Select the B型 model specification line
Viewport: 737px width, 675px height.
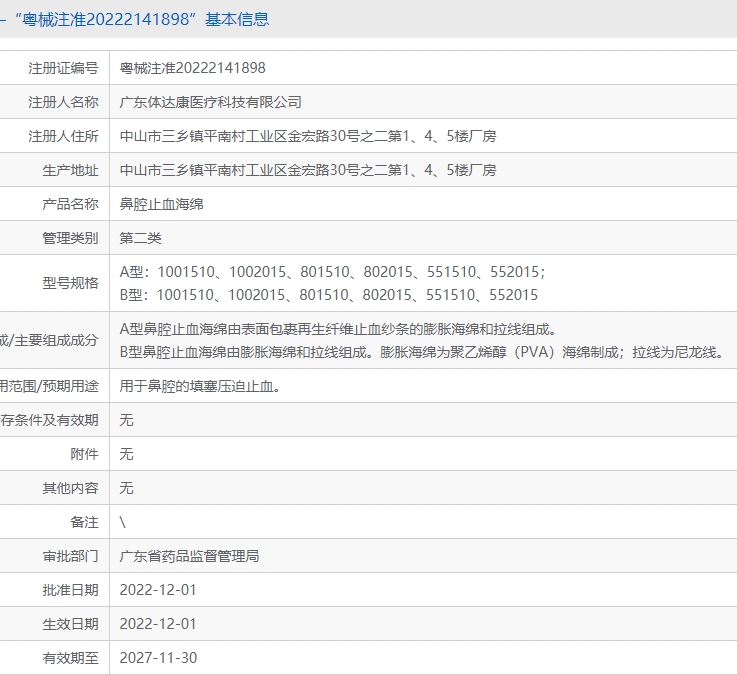point(329,295)
